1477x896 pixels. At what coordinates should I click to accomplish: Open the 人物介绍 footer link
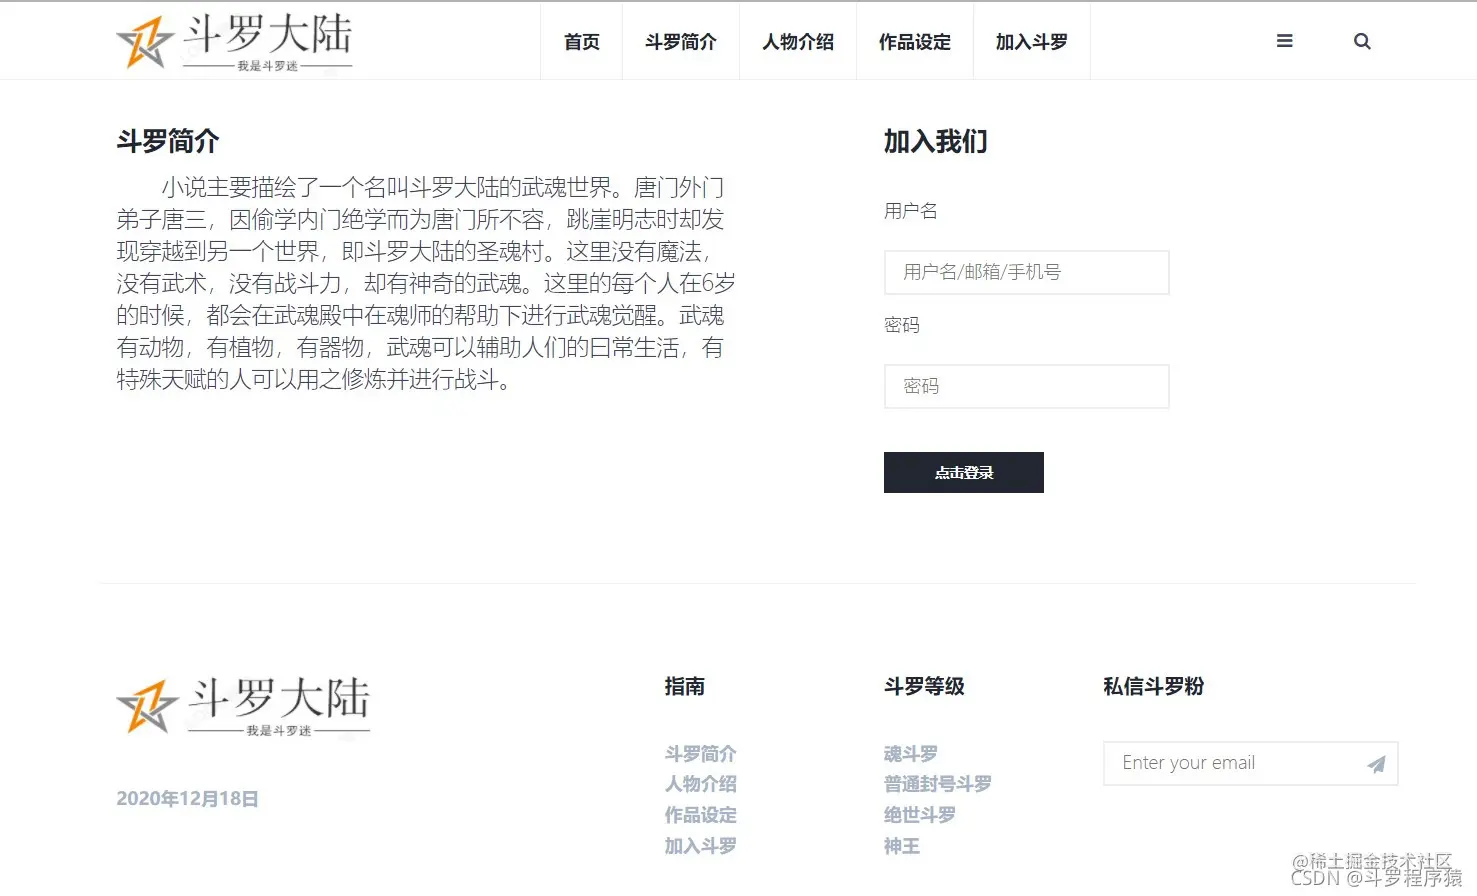point(700,784)
